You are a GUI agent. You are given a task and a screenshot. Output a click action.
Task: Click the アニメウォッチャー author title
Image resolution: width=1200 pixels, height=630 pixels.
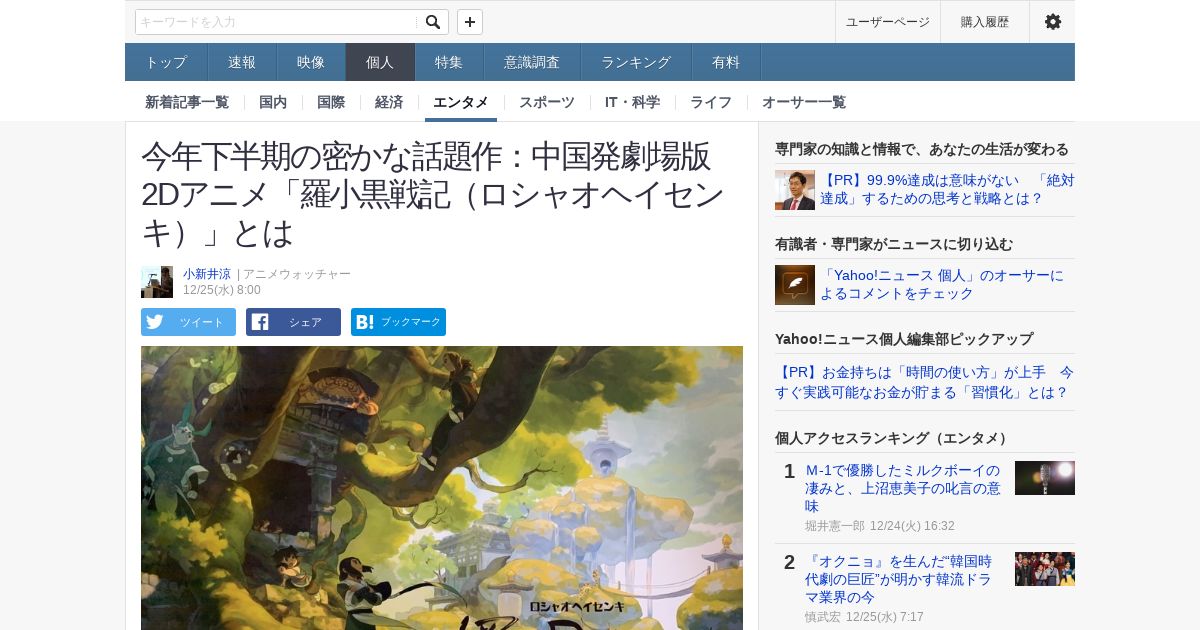297,274
